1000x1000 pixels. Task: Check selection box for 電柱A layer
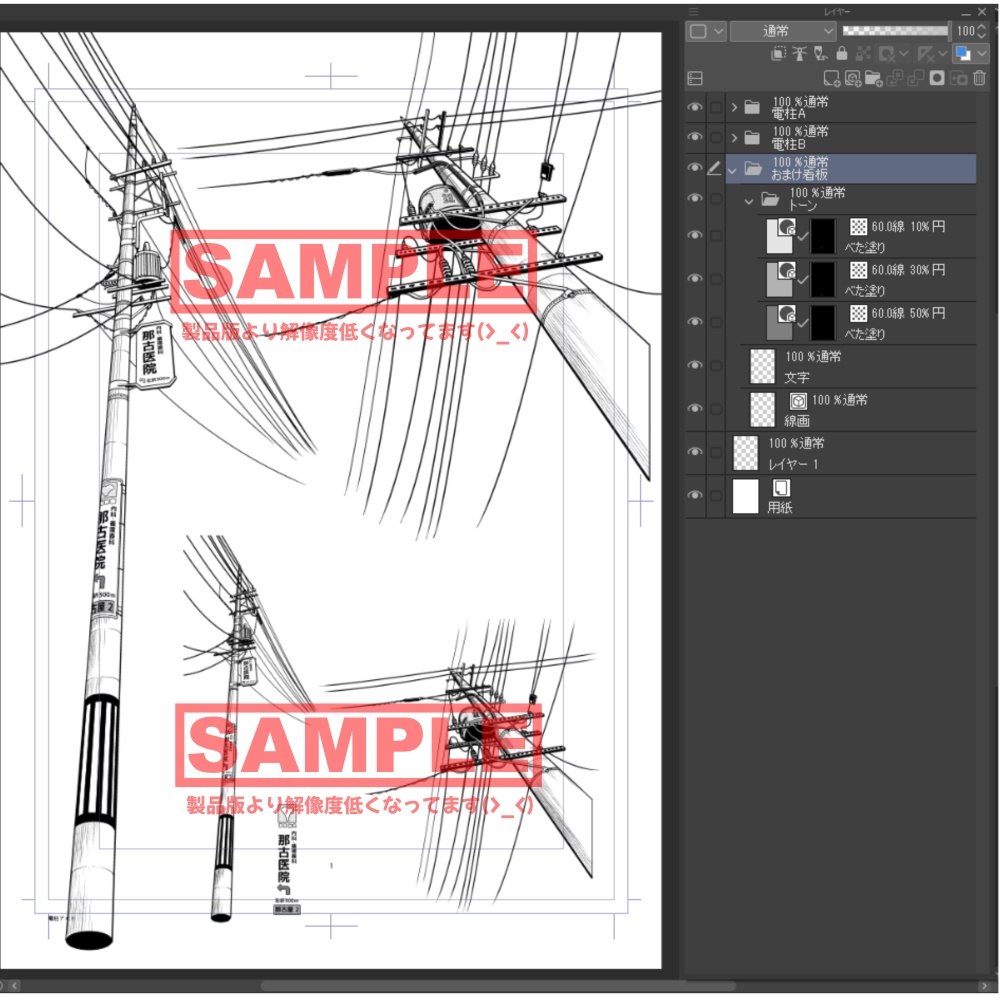pos(716,107)
